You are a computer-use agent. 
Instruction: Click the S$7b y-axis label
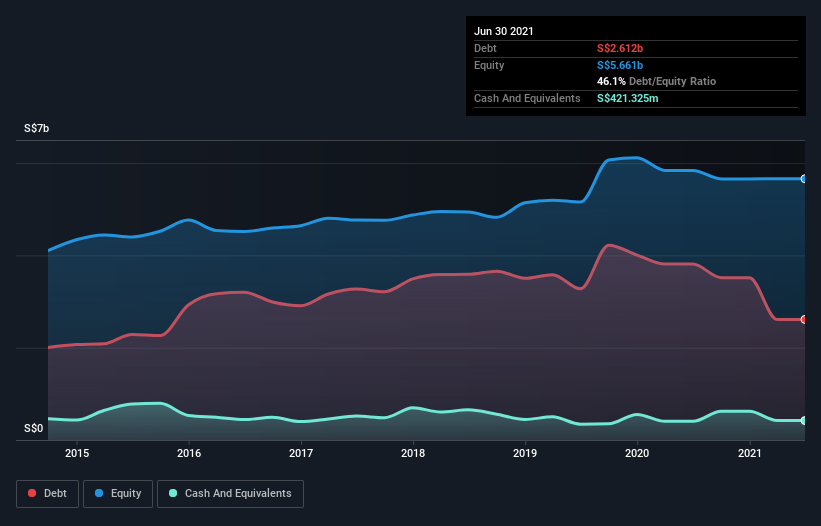pos(37,129)
